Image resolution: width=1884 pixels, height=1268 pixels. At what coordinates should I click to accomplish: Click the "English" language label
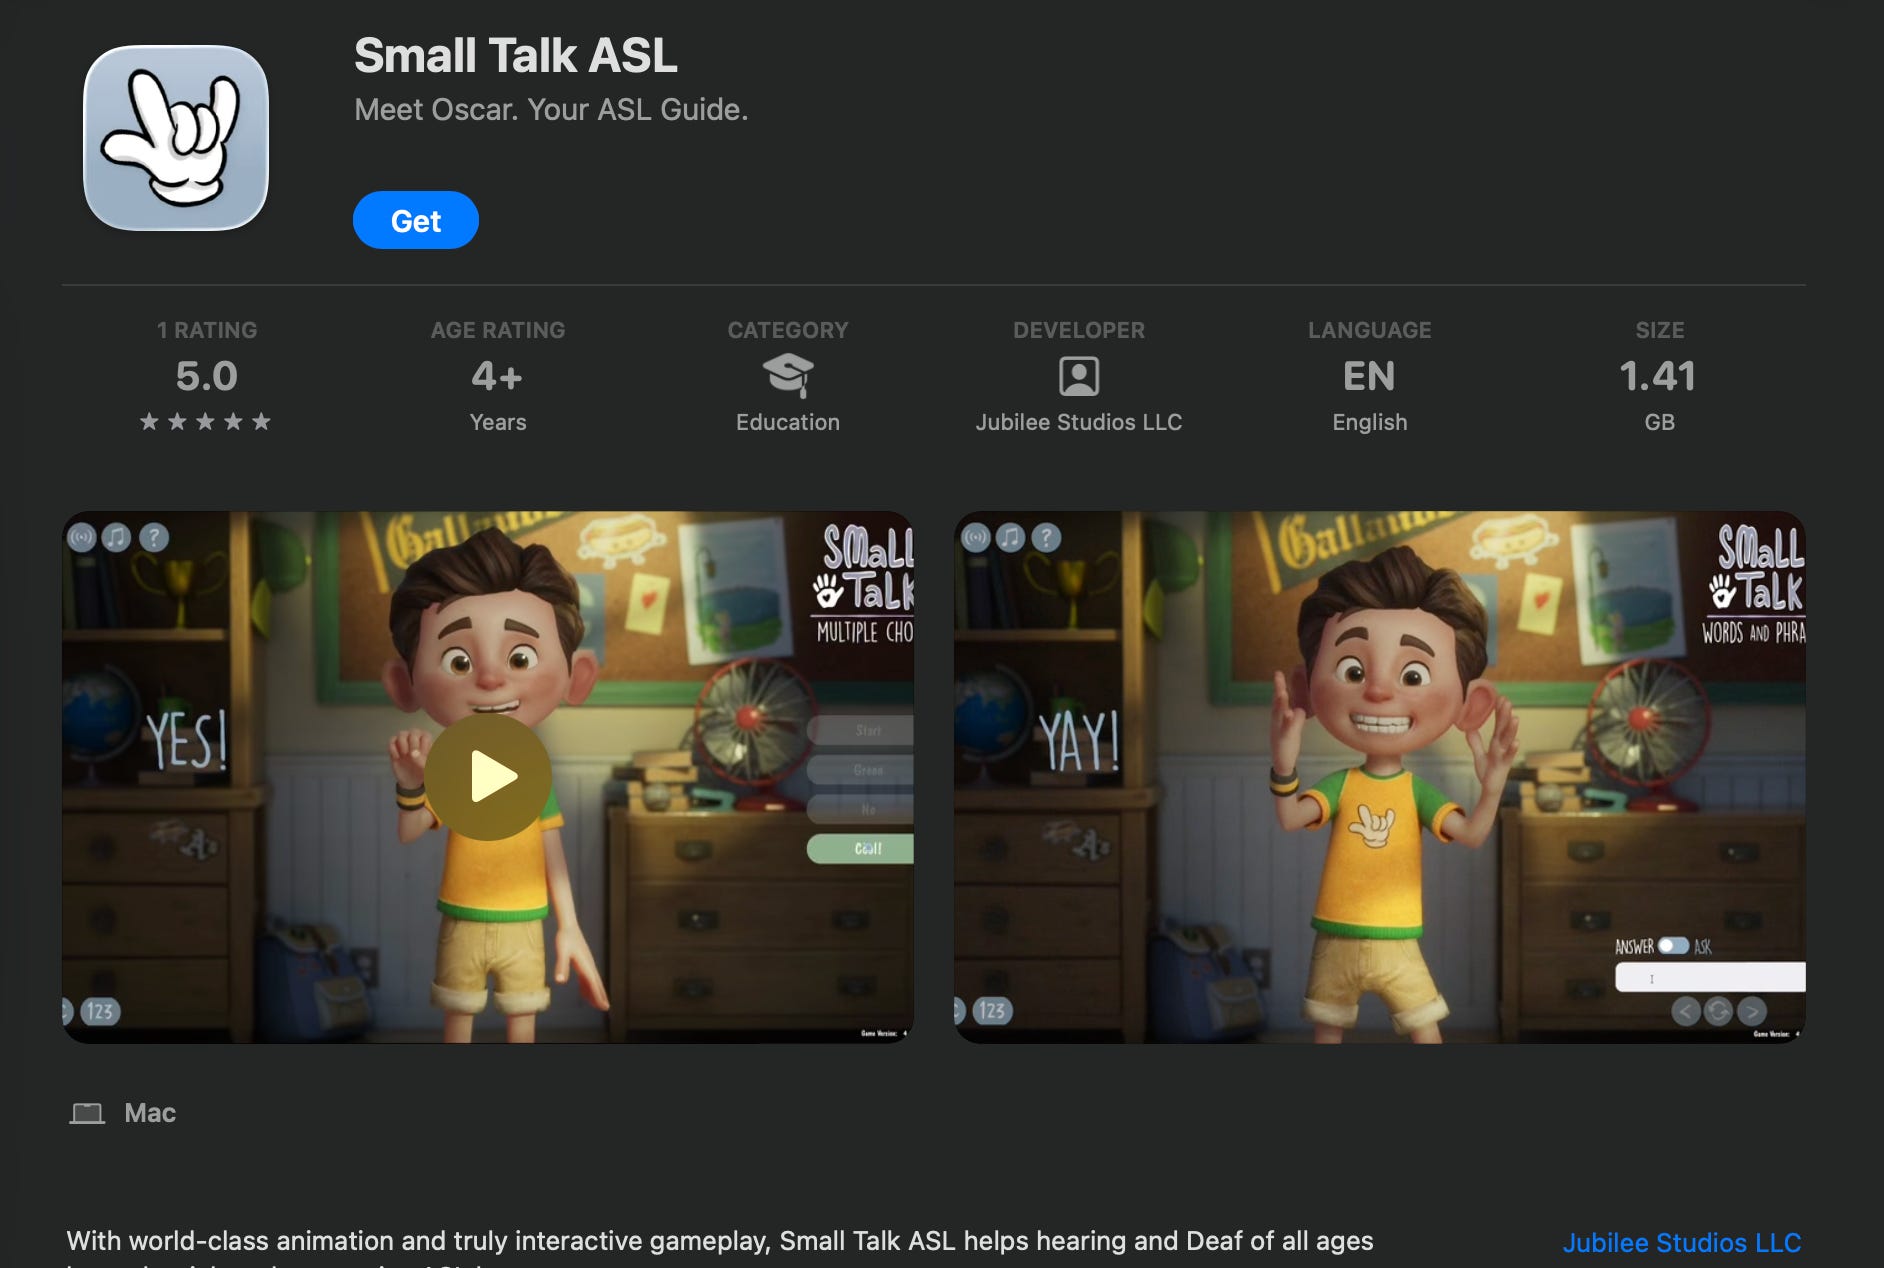pyautogui.click(x=1370, y=422)
